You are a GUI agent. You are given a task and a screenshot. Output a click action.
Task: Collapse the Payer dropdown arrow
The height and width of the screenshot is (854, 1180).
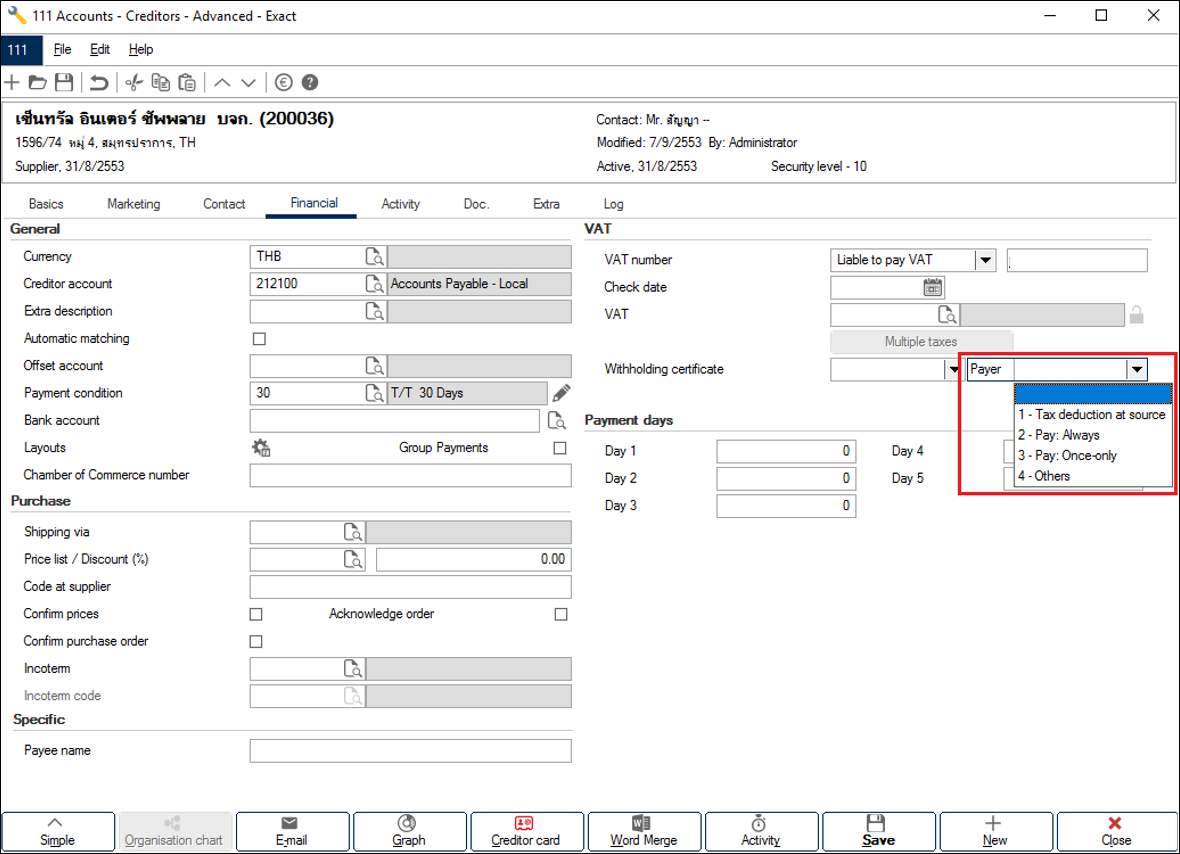1136,369
